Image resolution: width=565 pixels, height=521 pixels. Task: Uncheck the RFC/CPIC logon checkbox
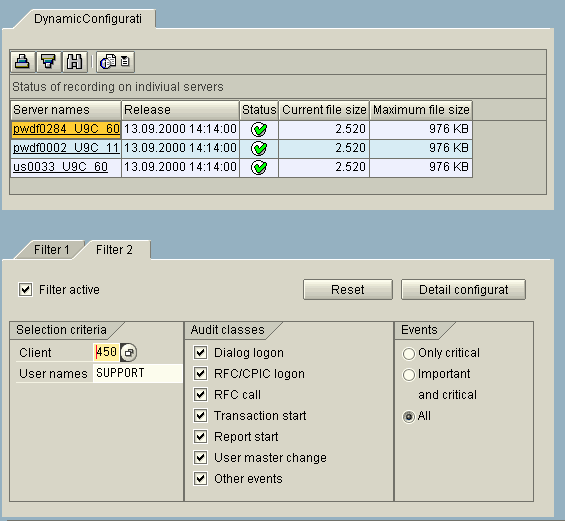[x=200, y=374]
